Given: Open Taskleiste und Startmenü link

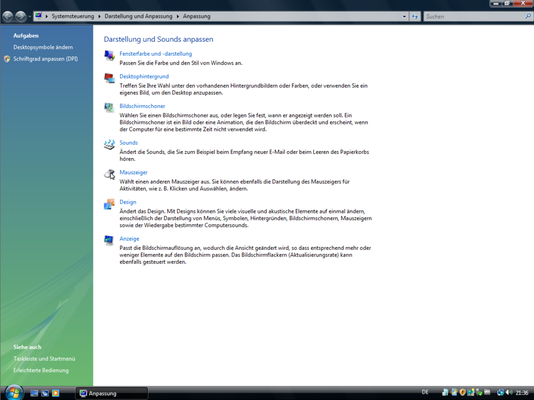Looking at the screenshot, I should tap(44, 359).
